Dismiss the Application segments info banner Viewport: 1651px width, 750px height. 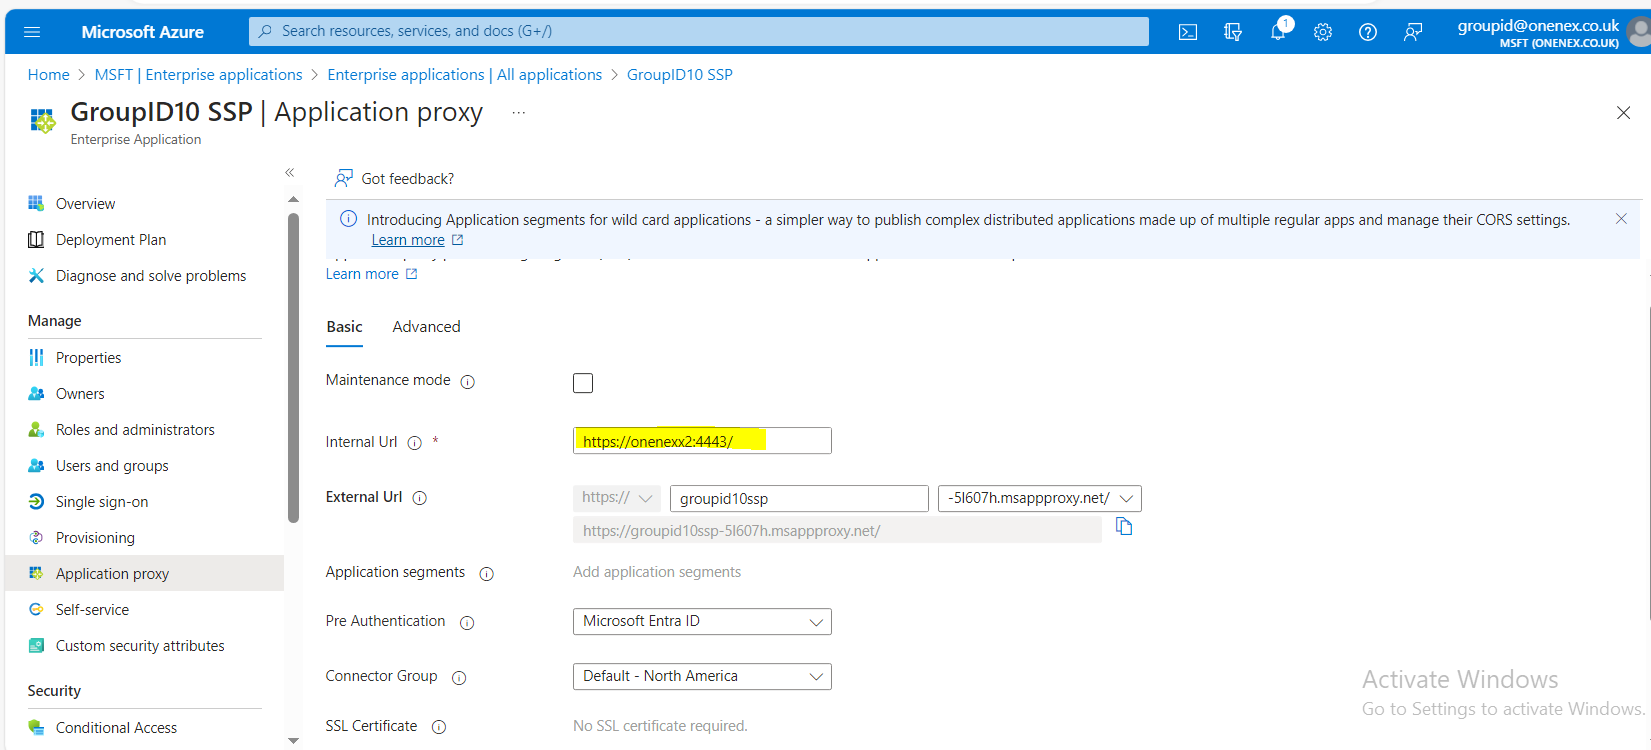pyautogui.click(x=1621, y=219)
